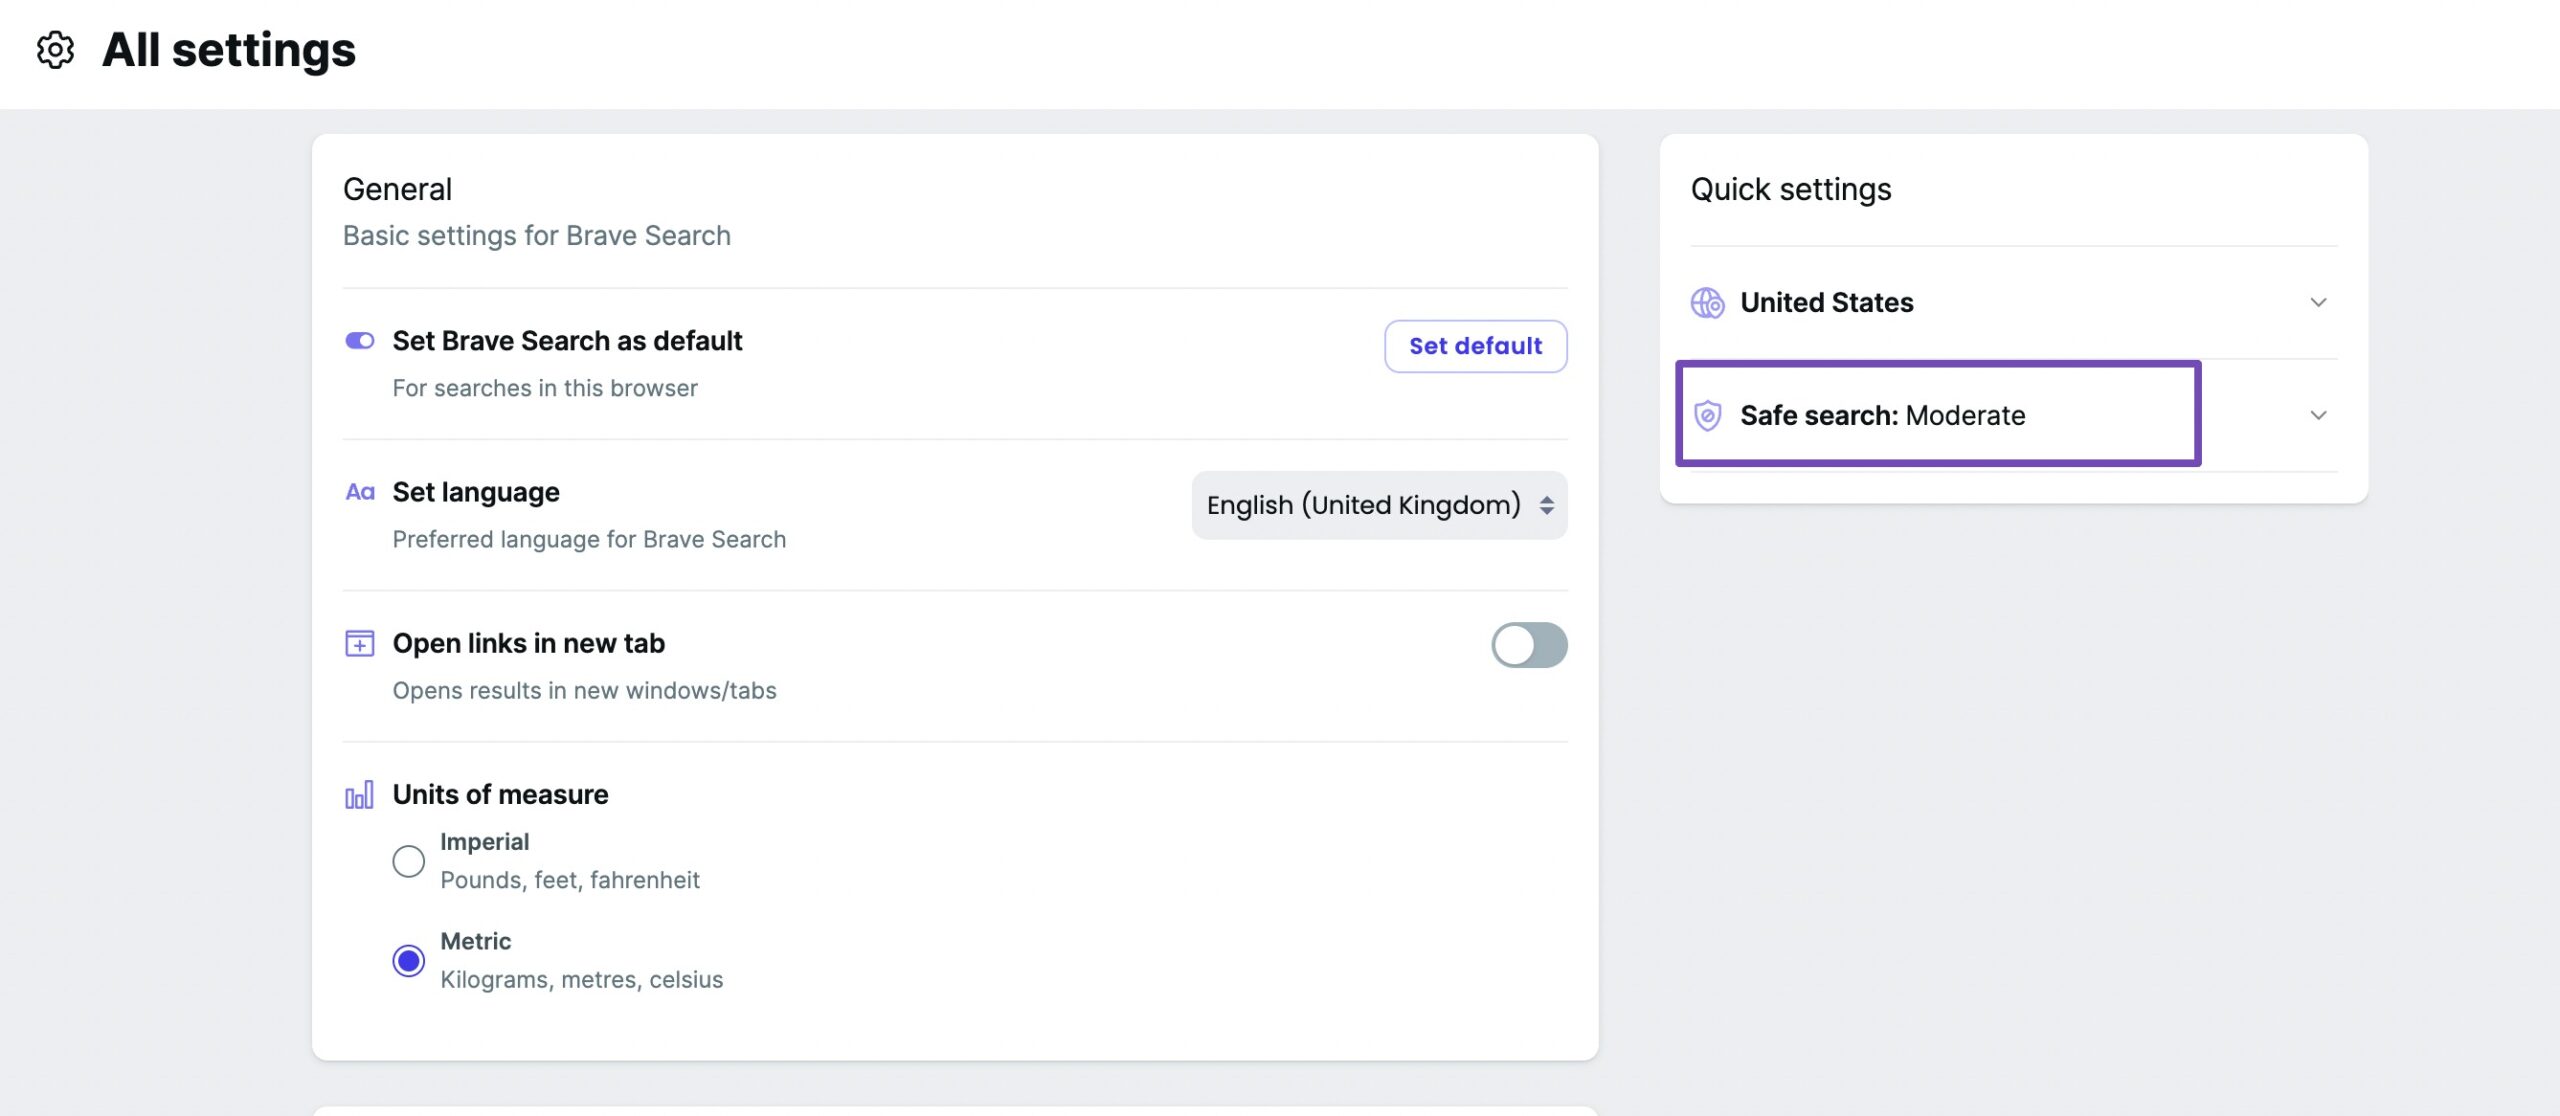Select the Imperial units radio button
The image size is (2560, 1116).
coord(408,861)
